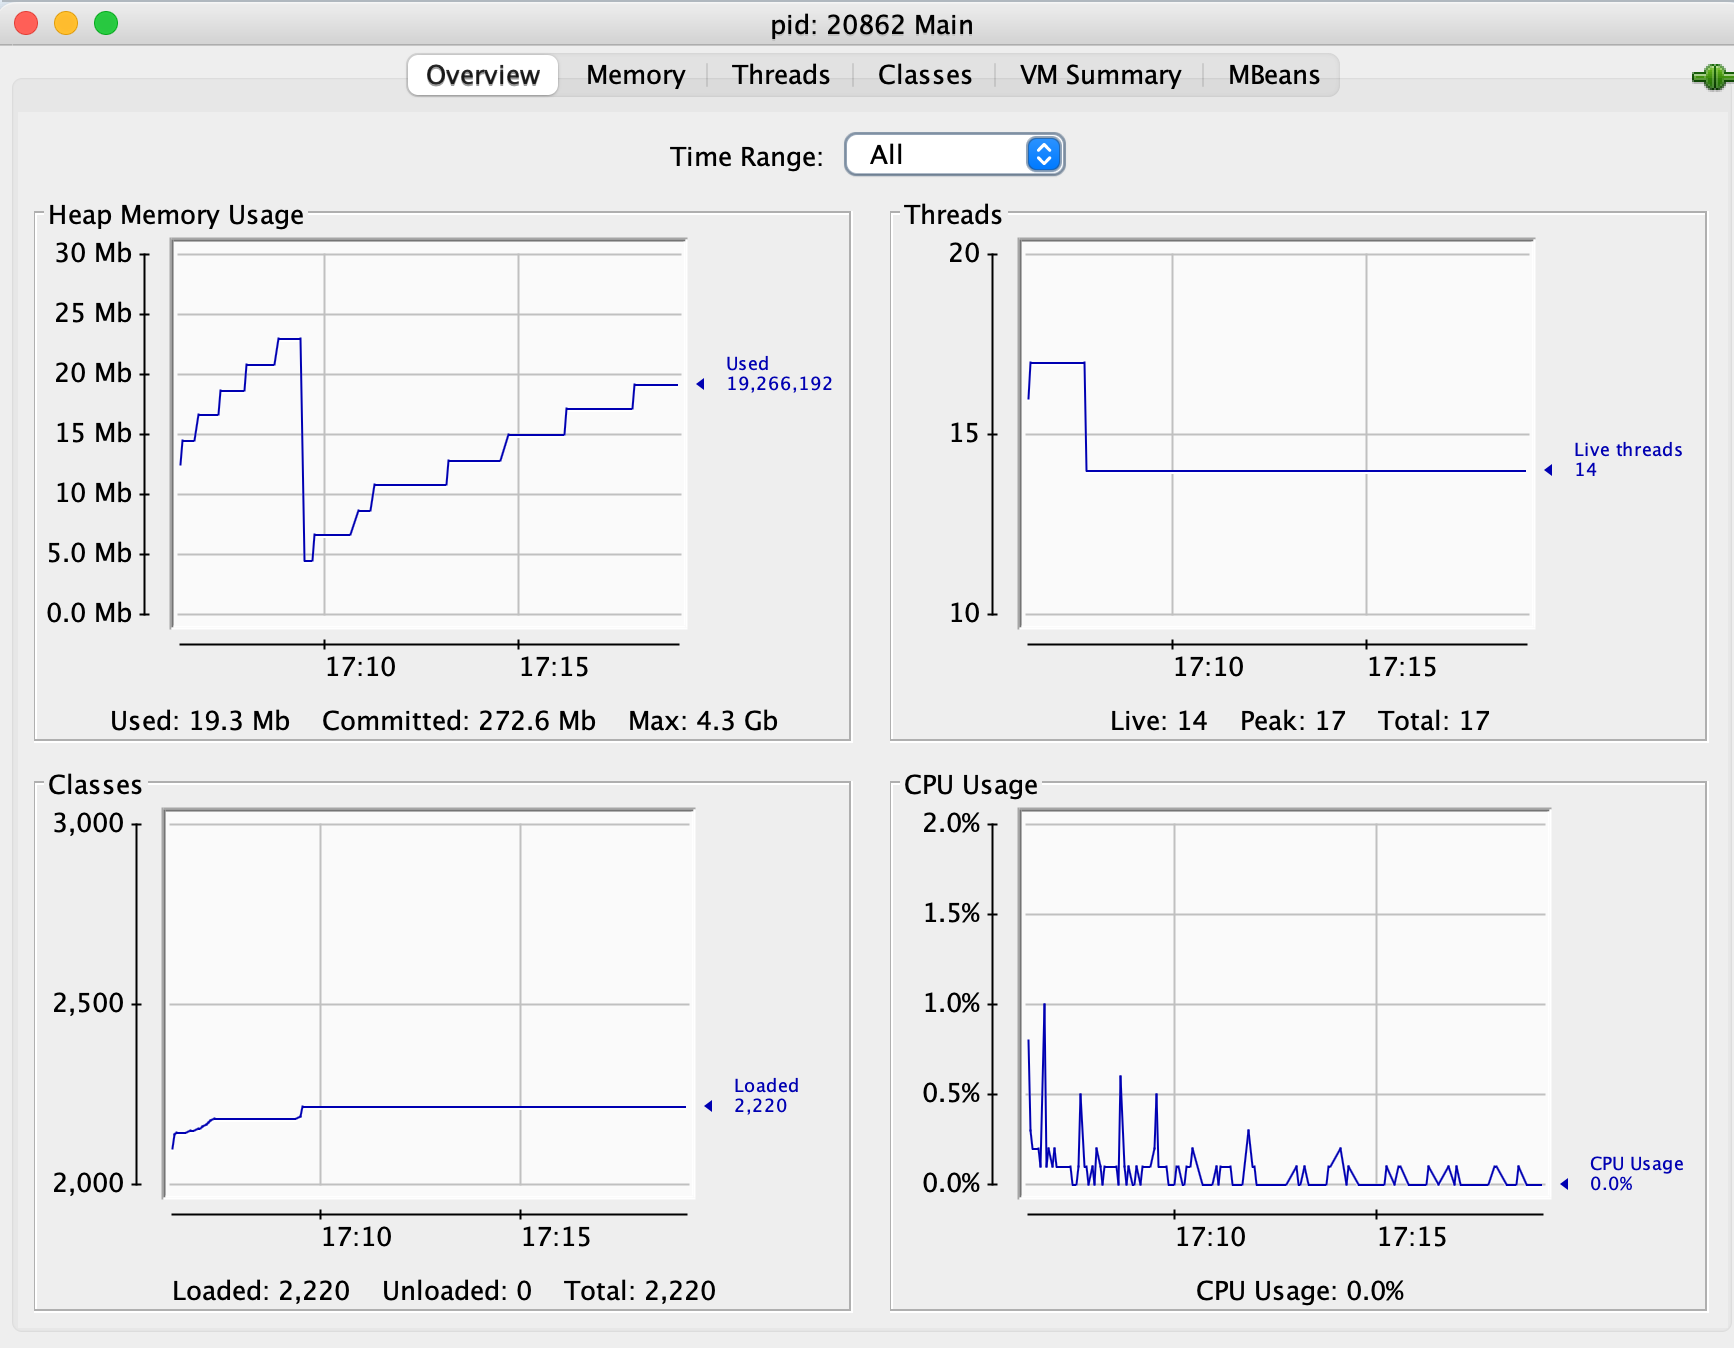Switch to the Memory tab
Viewport: 1734px width, 1348px height.
coord(635,76)
